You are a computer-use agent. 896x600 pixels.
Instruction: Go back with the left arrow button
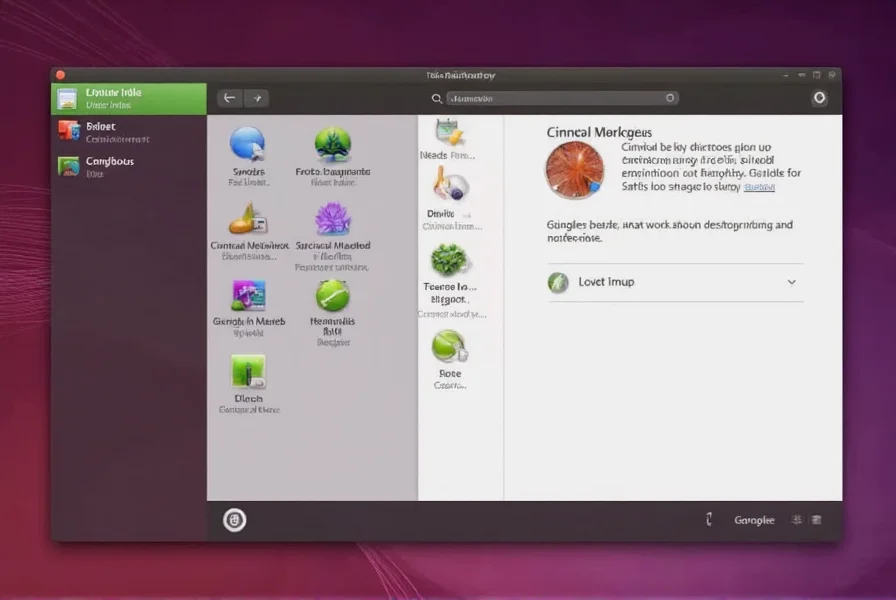coord(230,98)
